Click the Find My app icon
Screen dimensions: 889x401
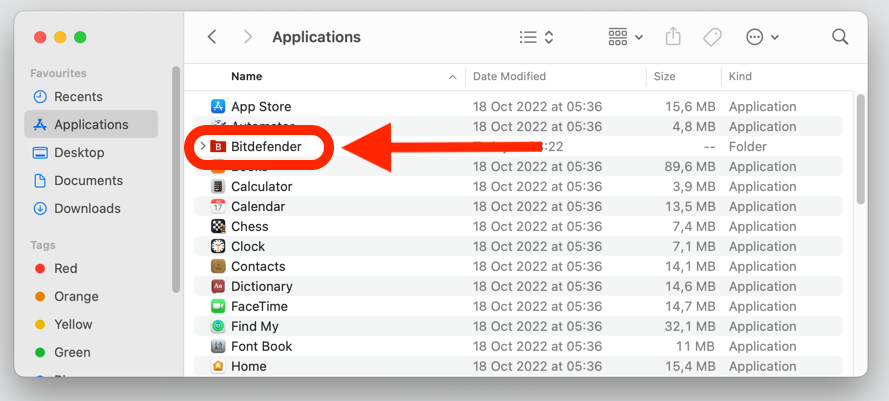[218, 326]
